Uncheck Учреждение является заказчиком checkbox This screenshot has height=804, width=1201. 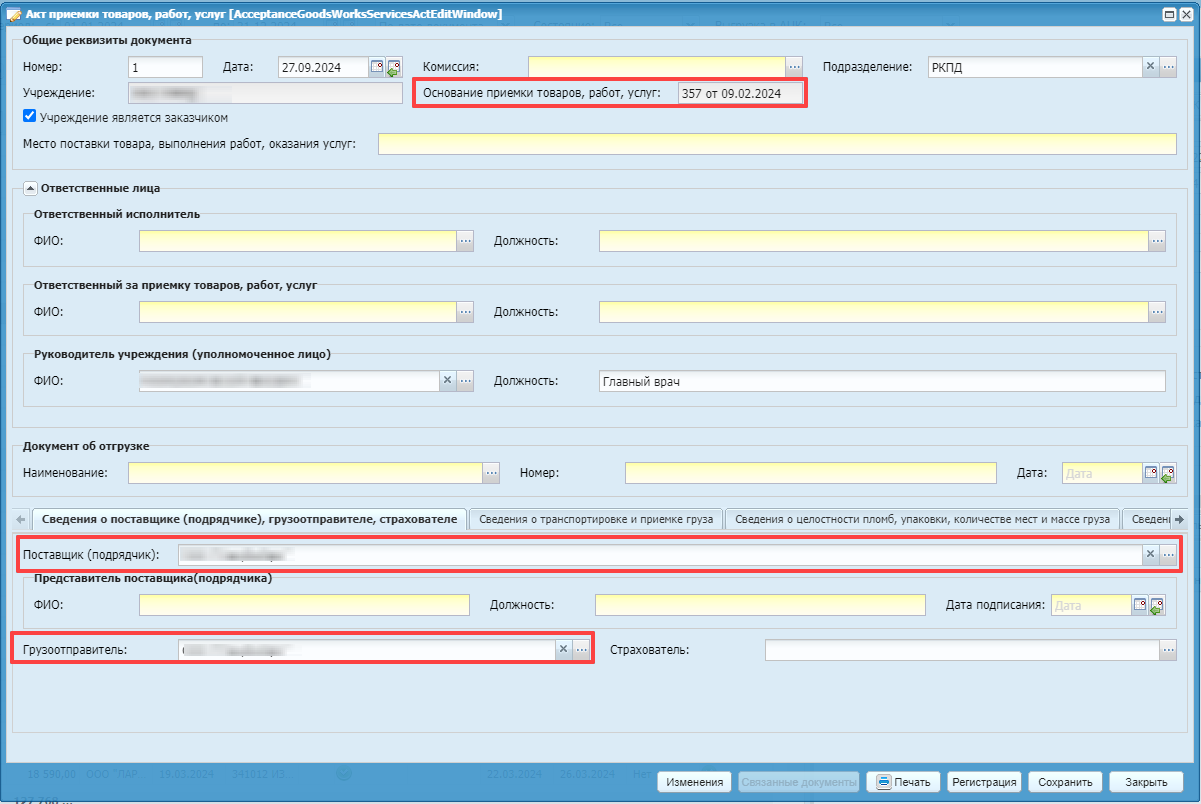click(29, 116)
